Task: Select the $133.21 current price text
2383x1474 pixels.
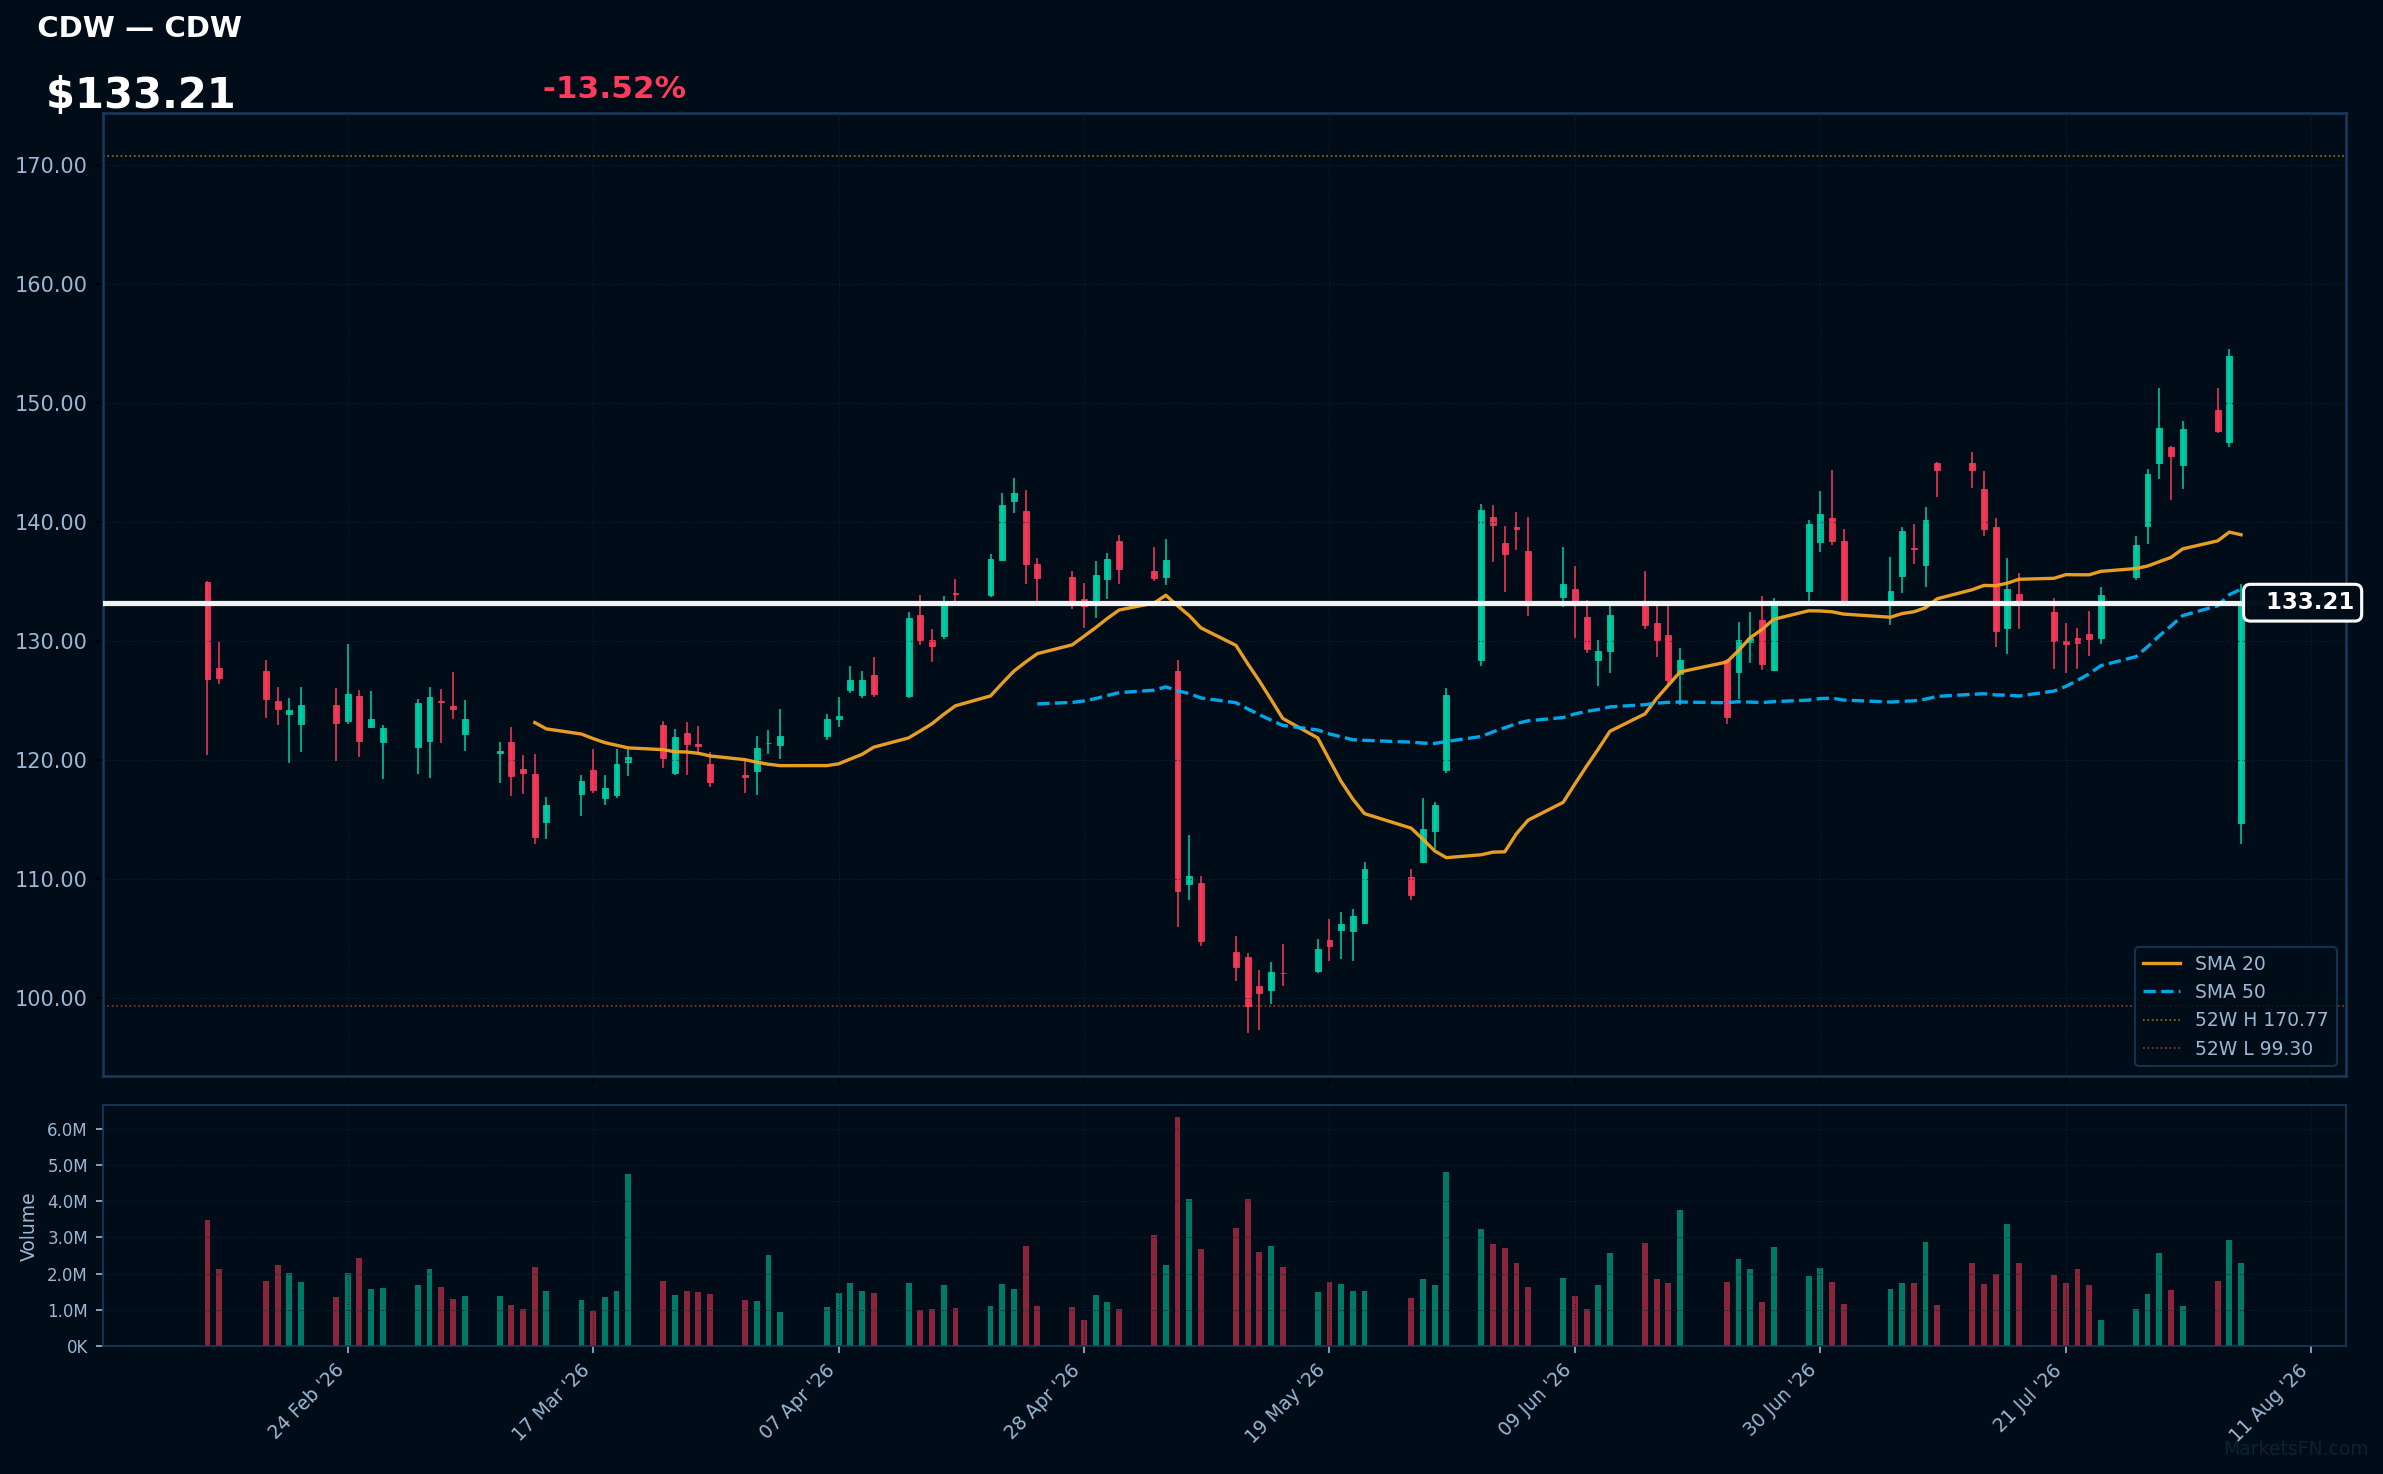Action: click(140, 94)
